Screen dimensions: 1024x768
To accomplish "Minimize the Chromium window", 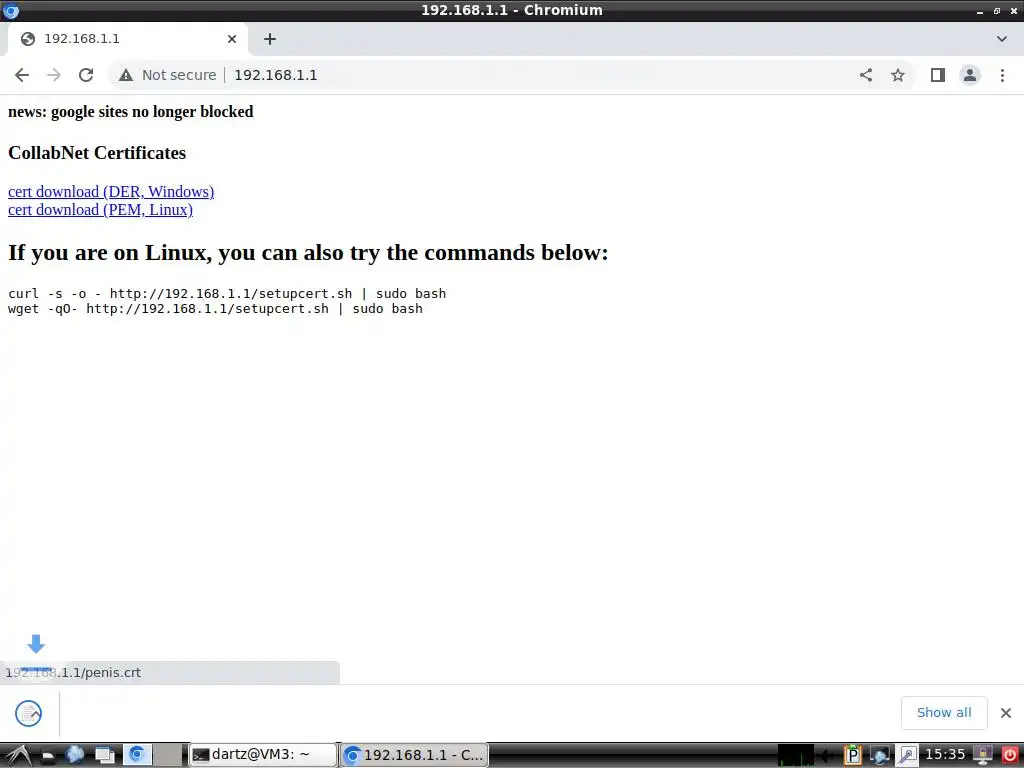I will (980, 11).
